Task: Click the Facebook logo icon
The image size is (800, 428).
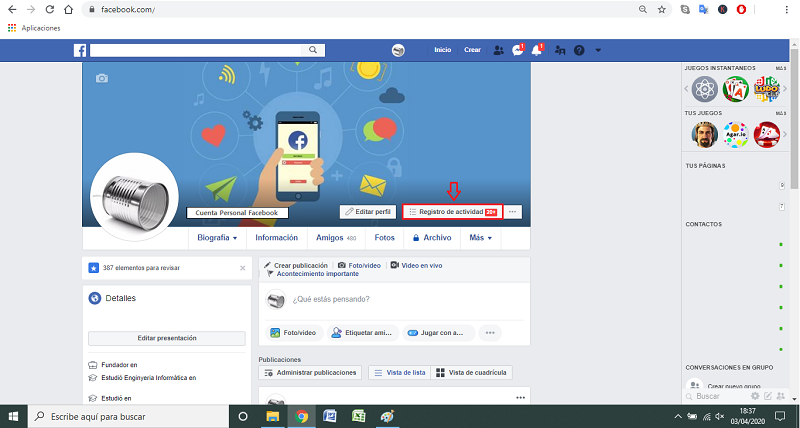Action: (80, 50)
